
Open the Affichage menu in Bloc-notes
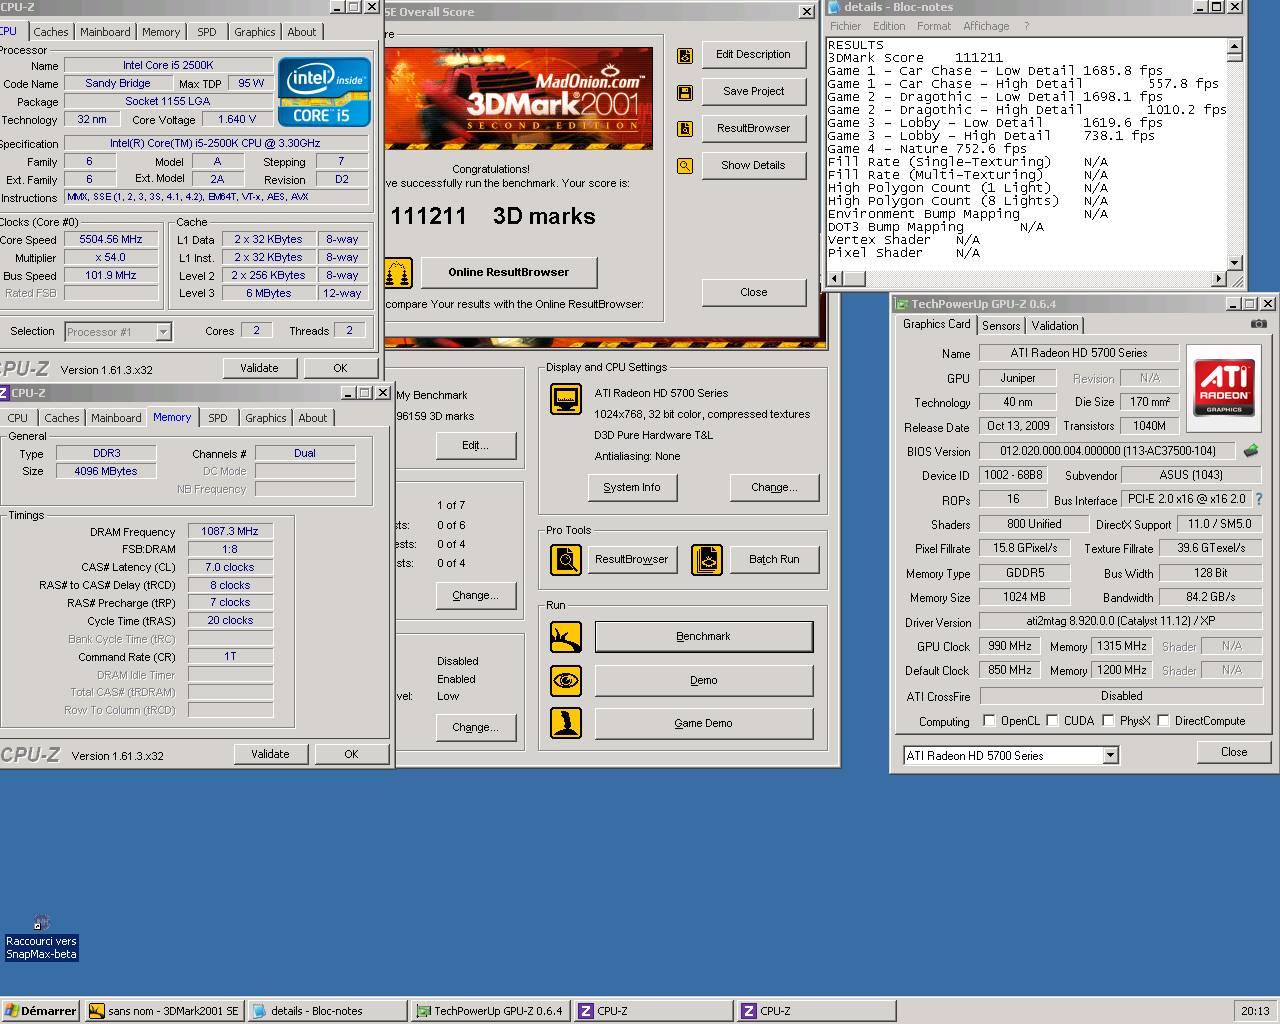tap(986, 26)
